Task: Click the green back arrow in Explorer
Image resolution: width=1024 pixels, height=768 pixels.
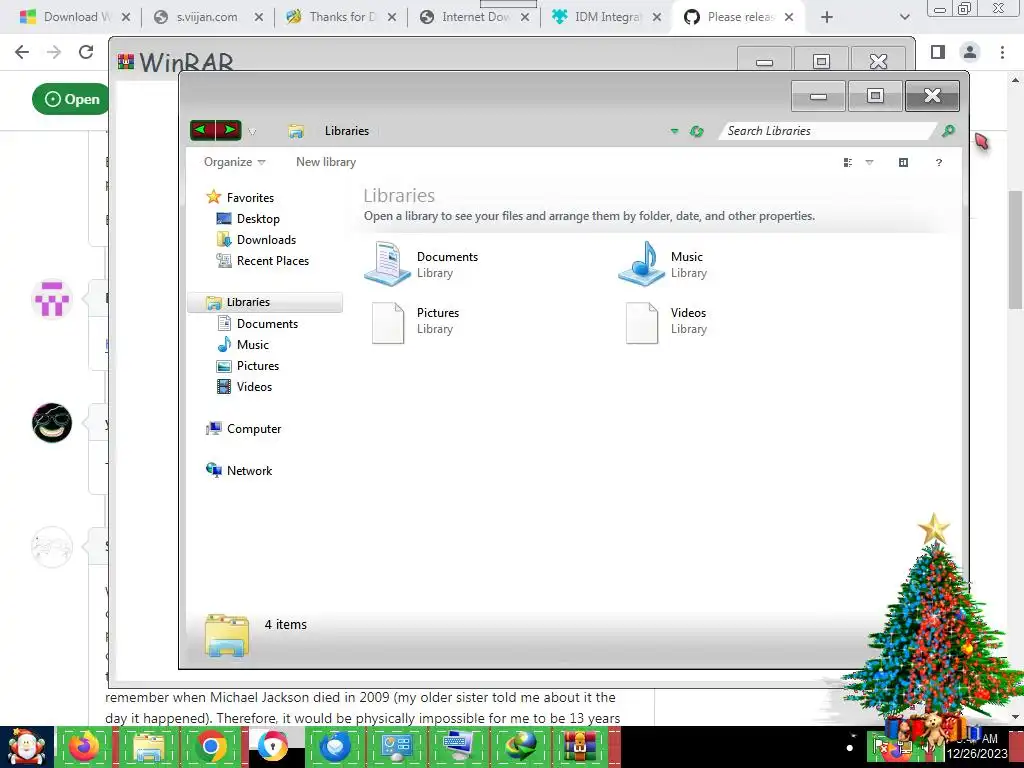Action: 202,130
